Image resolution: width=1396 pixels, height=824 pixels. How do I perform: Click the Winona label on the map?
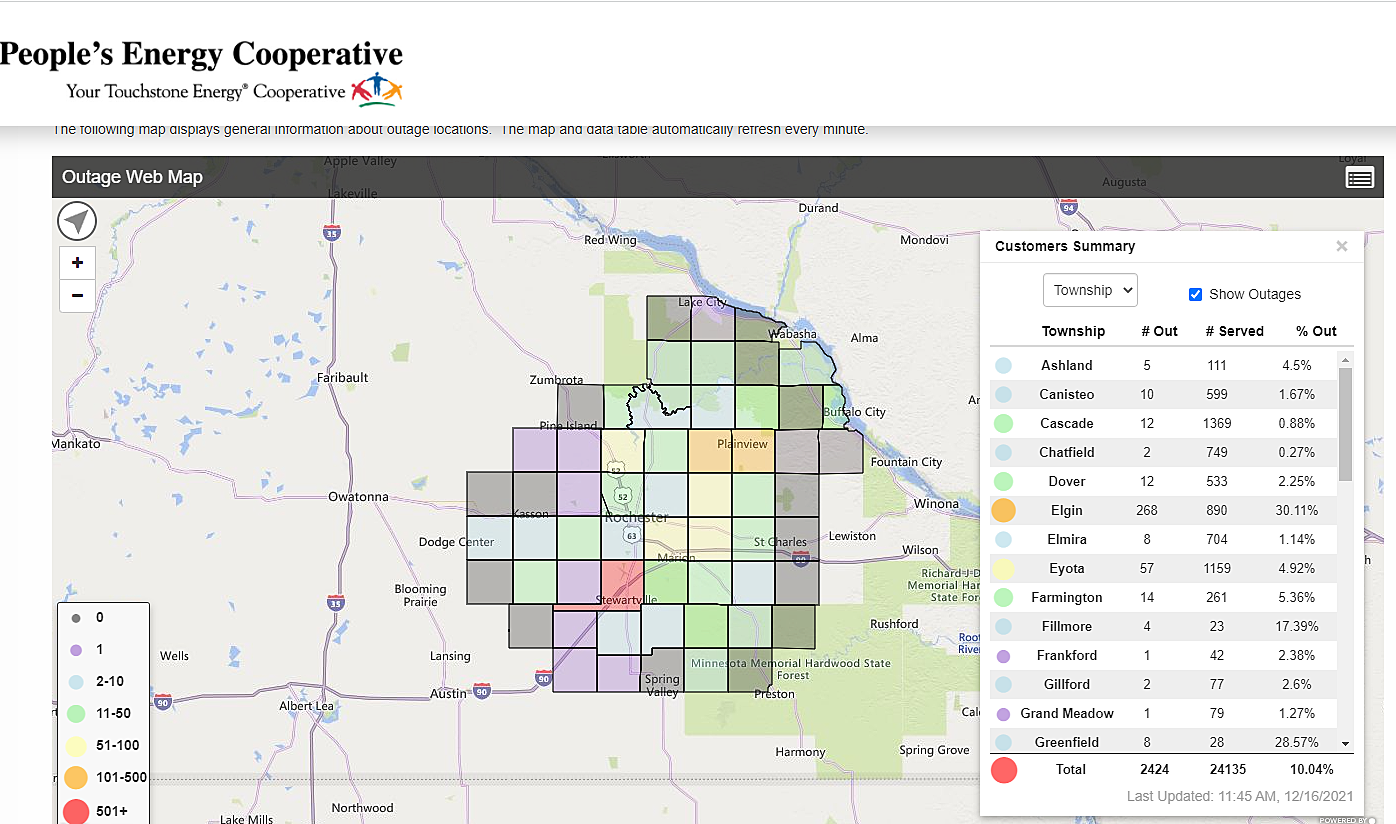936,504
